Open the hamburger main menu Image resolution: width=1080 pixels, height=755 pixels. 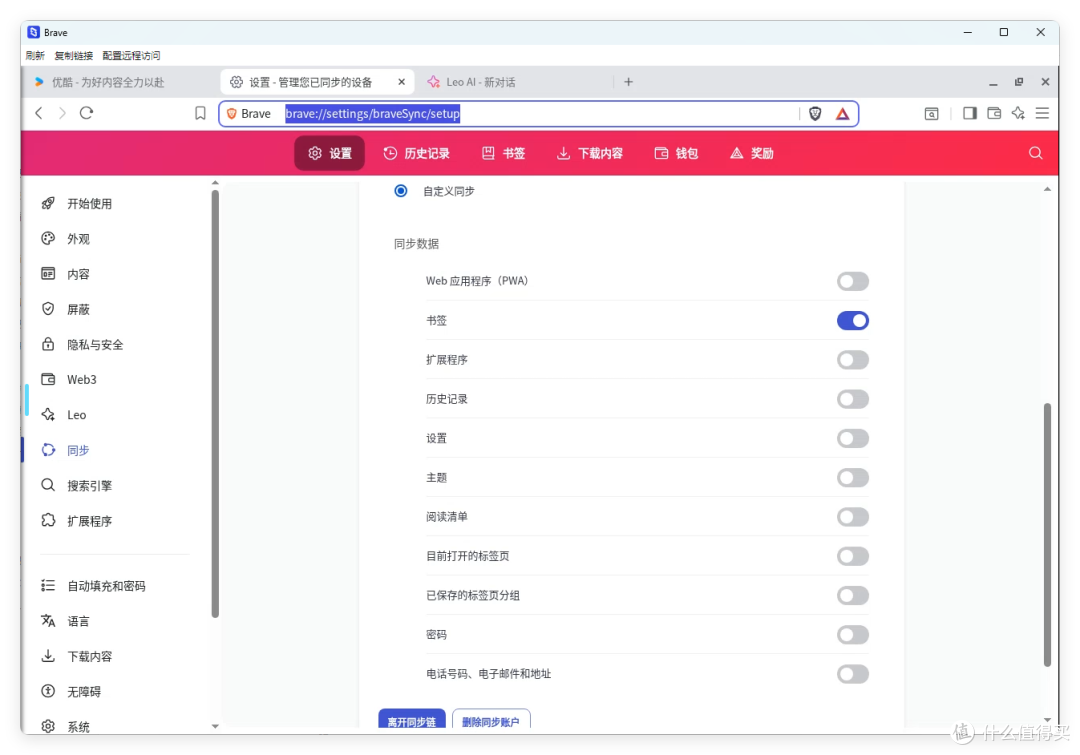[1042, 113]
